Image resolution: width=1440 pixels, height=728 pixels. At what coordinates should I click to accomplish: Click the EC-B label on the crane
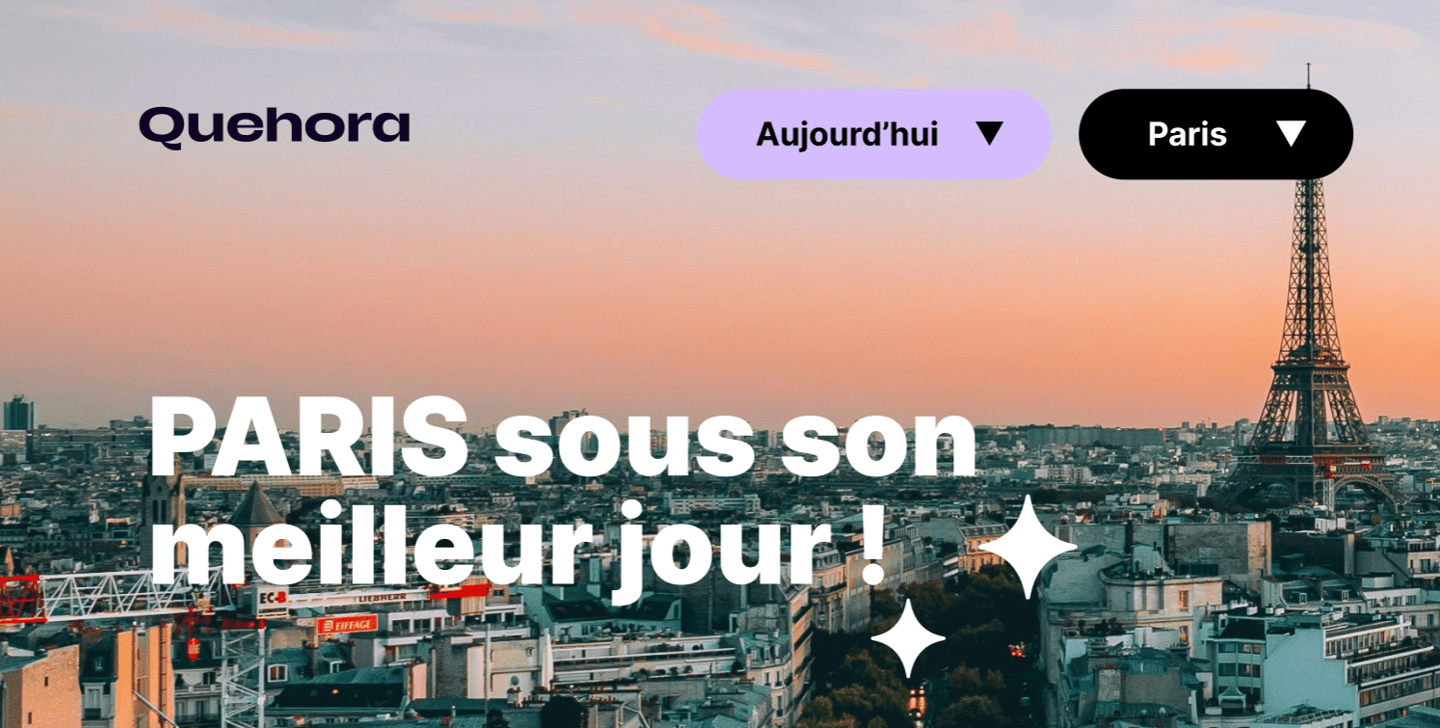tap(272, 598)
